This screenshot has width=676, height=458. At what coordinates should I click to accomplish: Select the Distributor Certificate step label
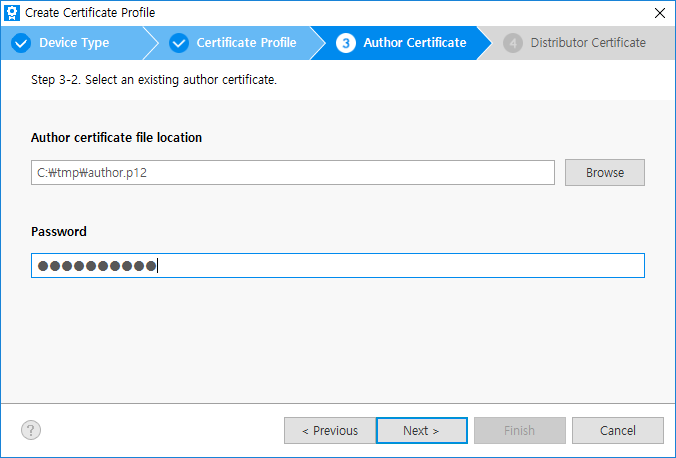(587, 43)
